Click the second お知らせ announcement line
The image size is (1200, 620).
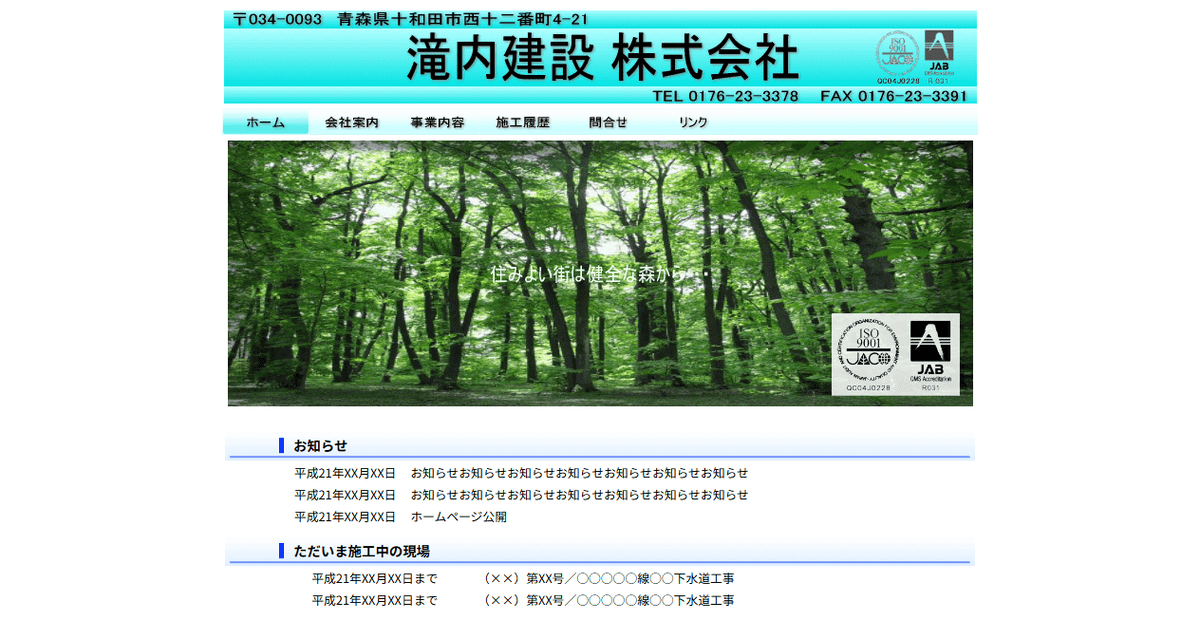click(580, 495)
